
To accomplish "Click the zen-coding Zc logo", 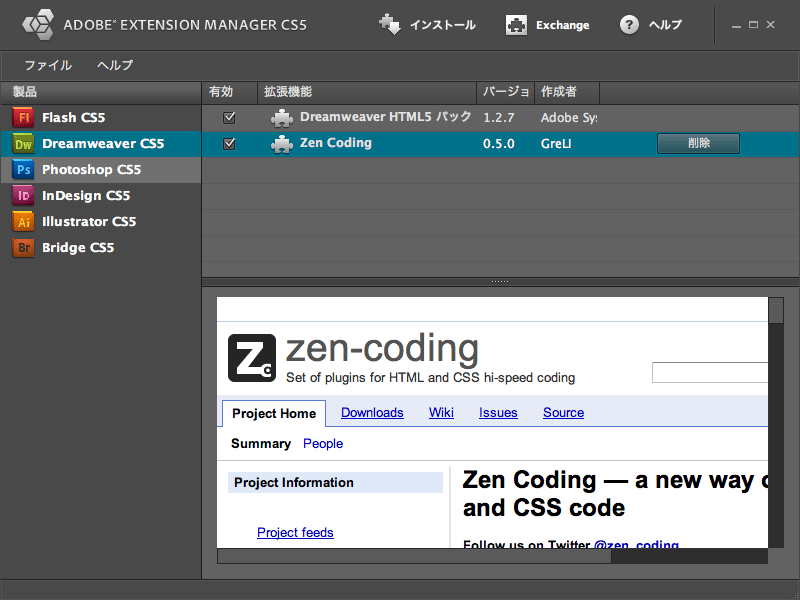I will pos(252,358).
